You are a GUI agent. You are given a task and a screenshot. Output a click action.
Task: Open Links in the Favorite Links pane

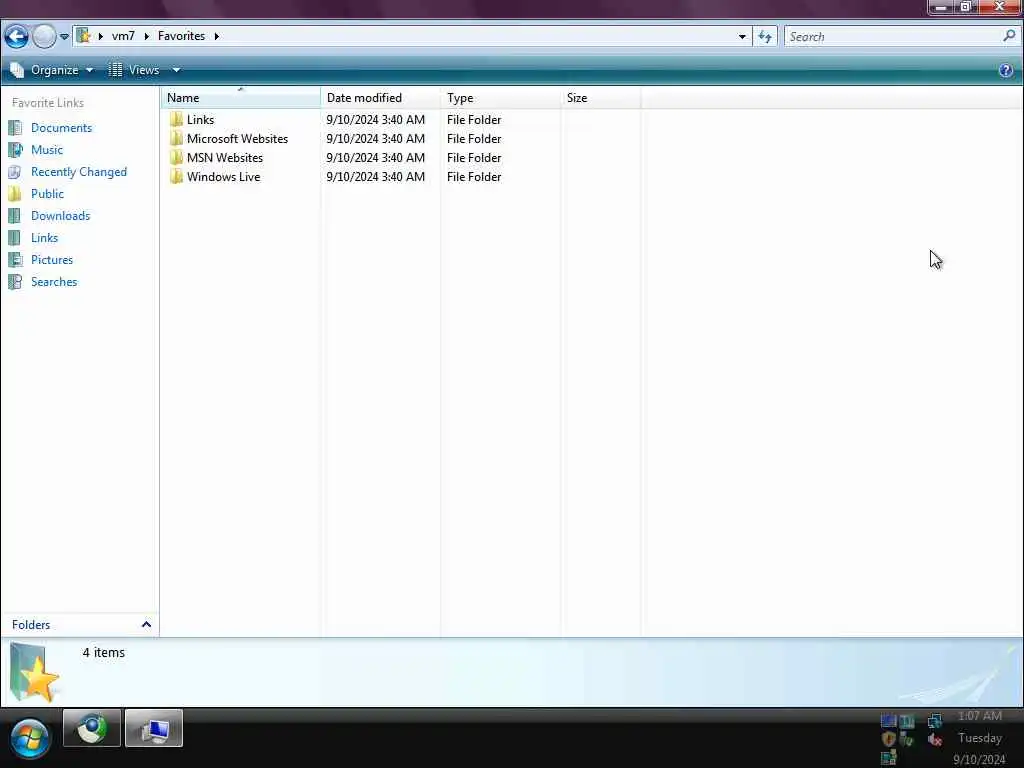pos(44,238)
